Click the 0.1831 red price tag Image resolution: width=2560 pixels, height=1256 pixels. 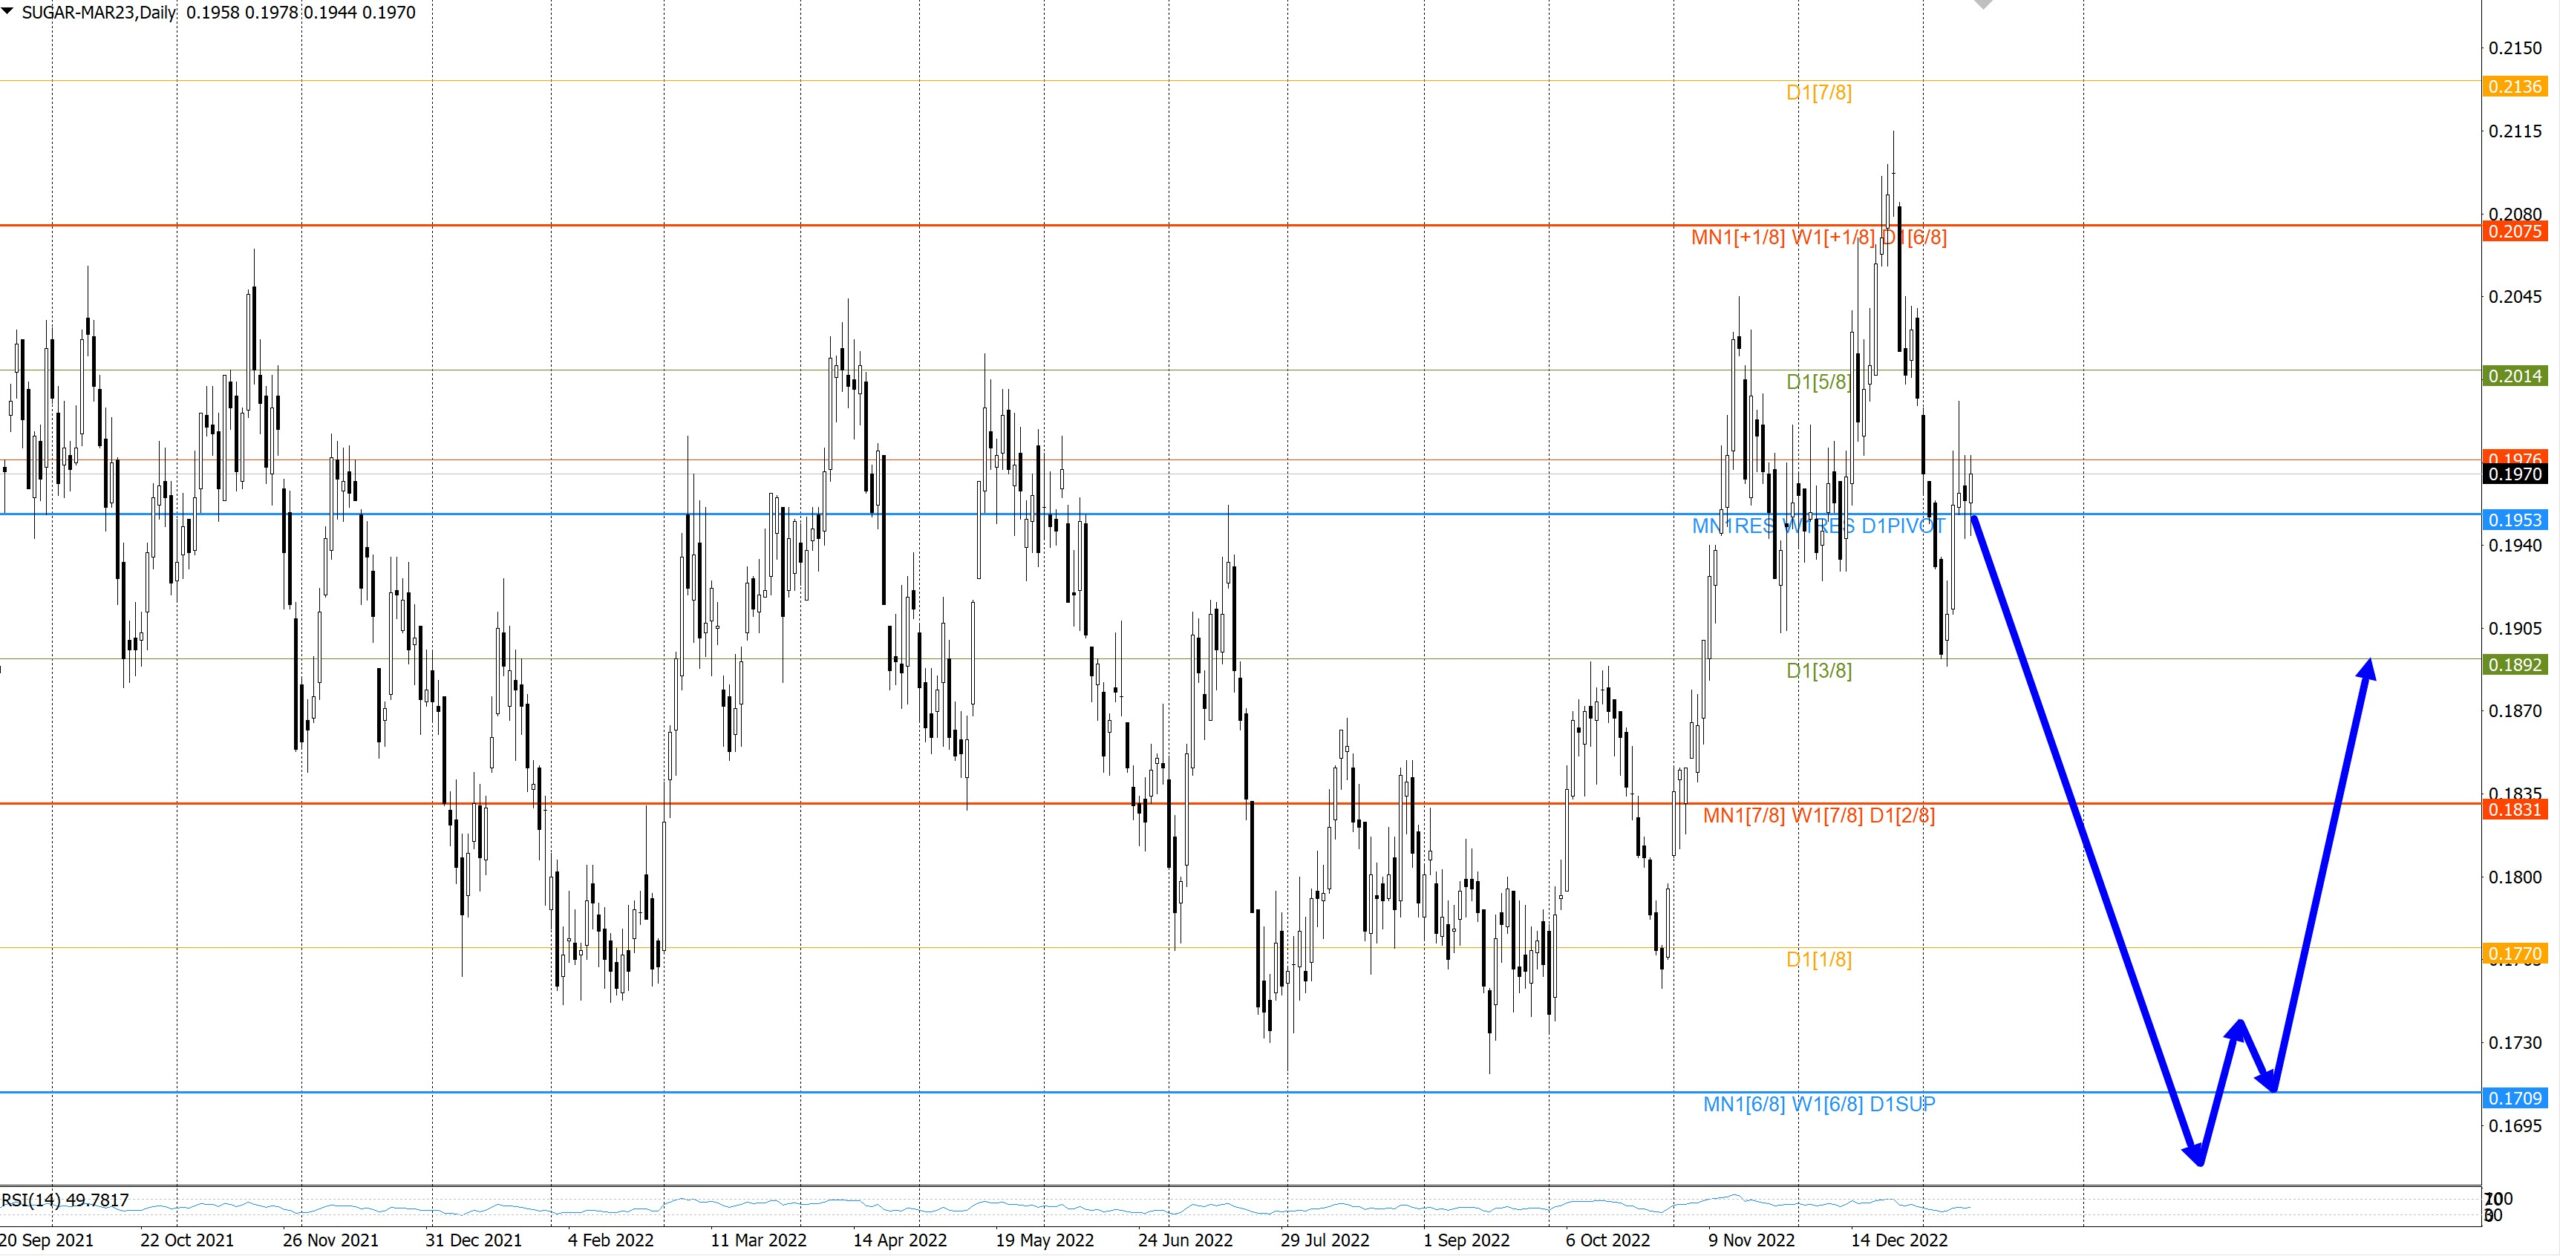[2514, 810]
